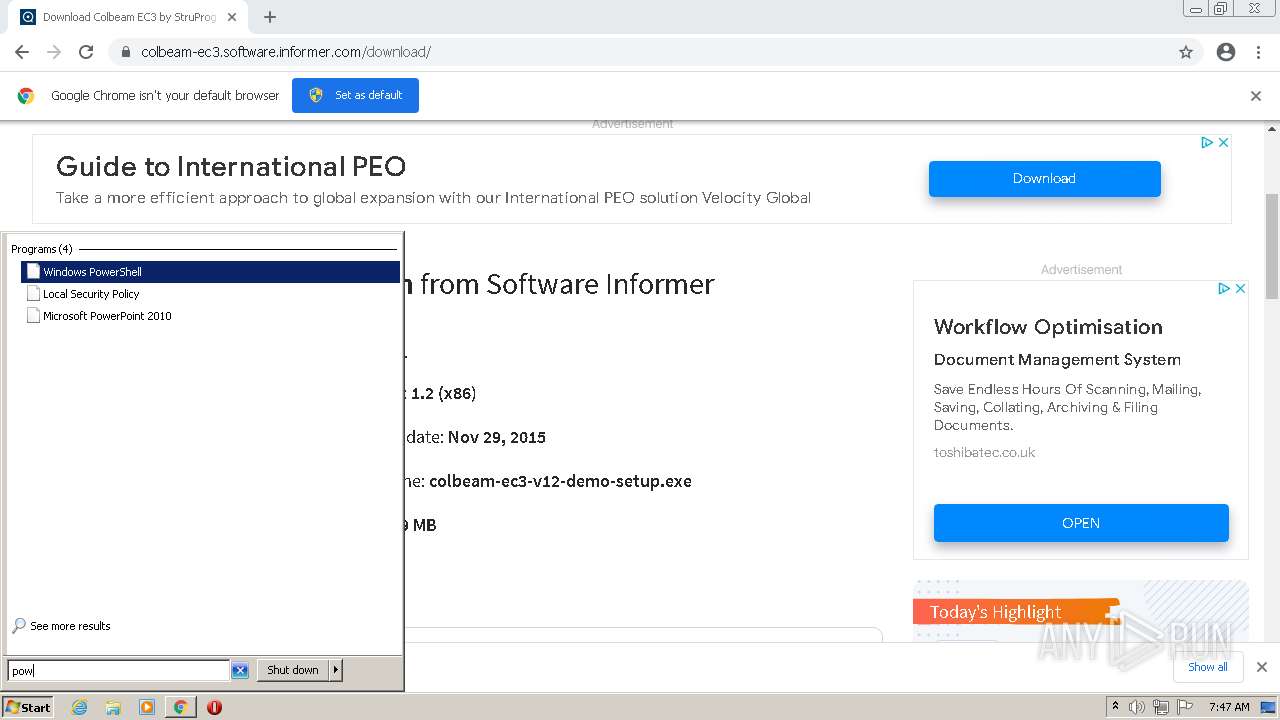Open Microsoft PowerPoint 2010 result
This screenshot has height=720, width=1280.
click(x=210, y=316)
